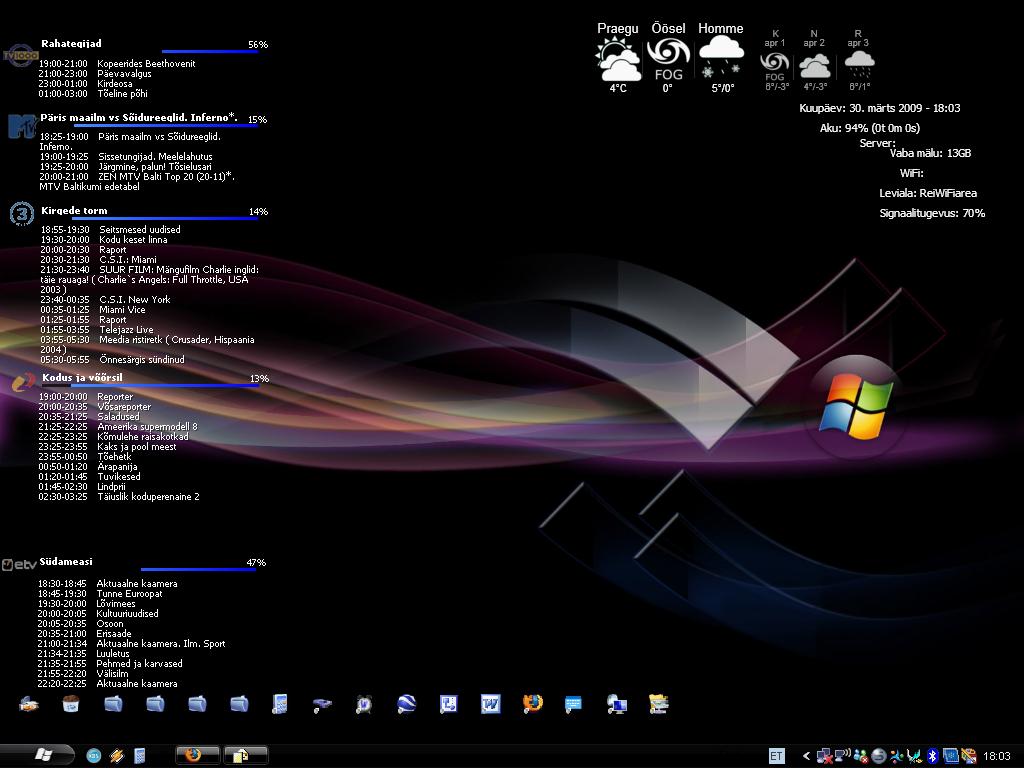
Task: Click the Kodus ja võõrsil 13% progress bar
Action: tap(165, 385)
